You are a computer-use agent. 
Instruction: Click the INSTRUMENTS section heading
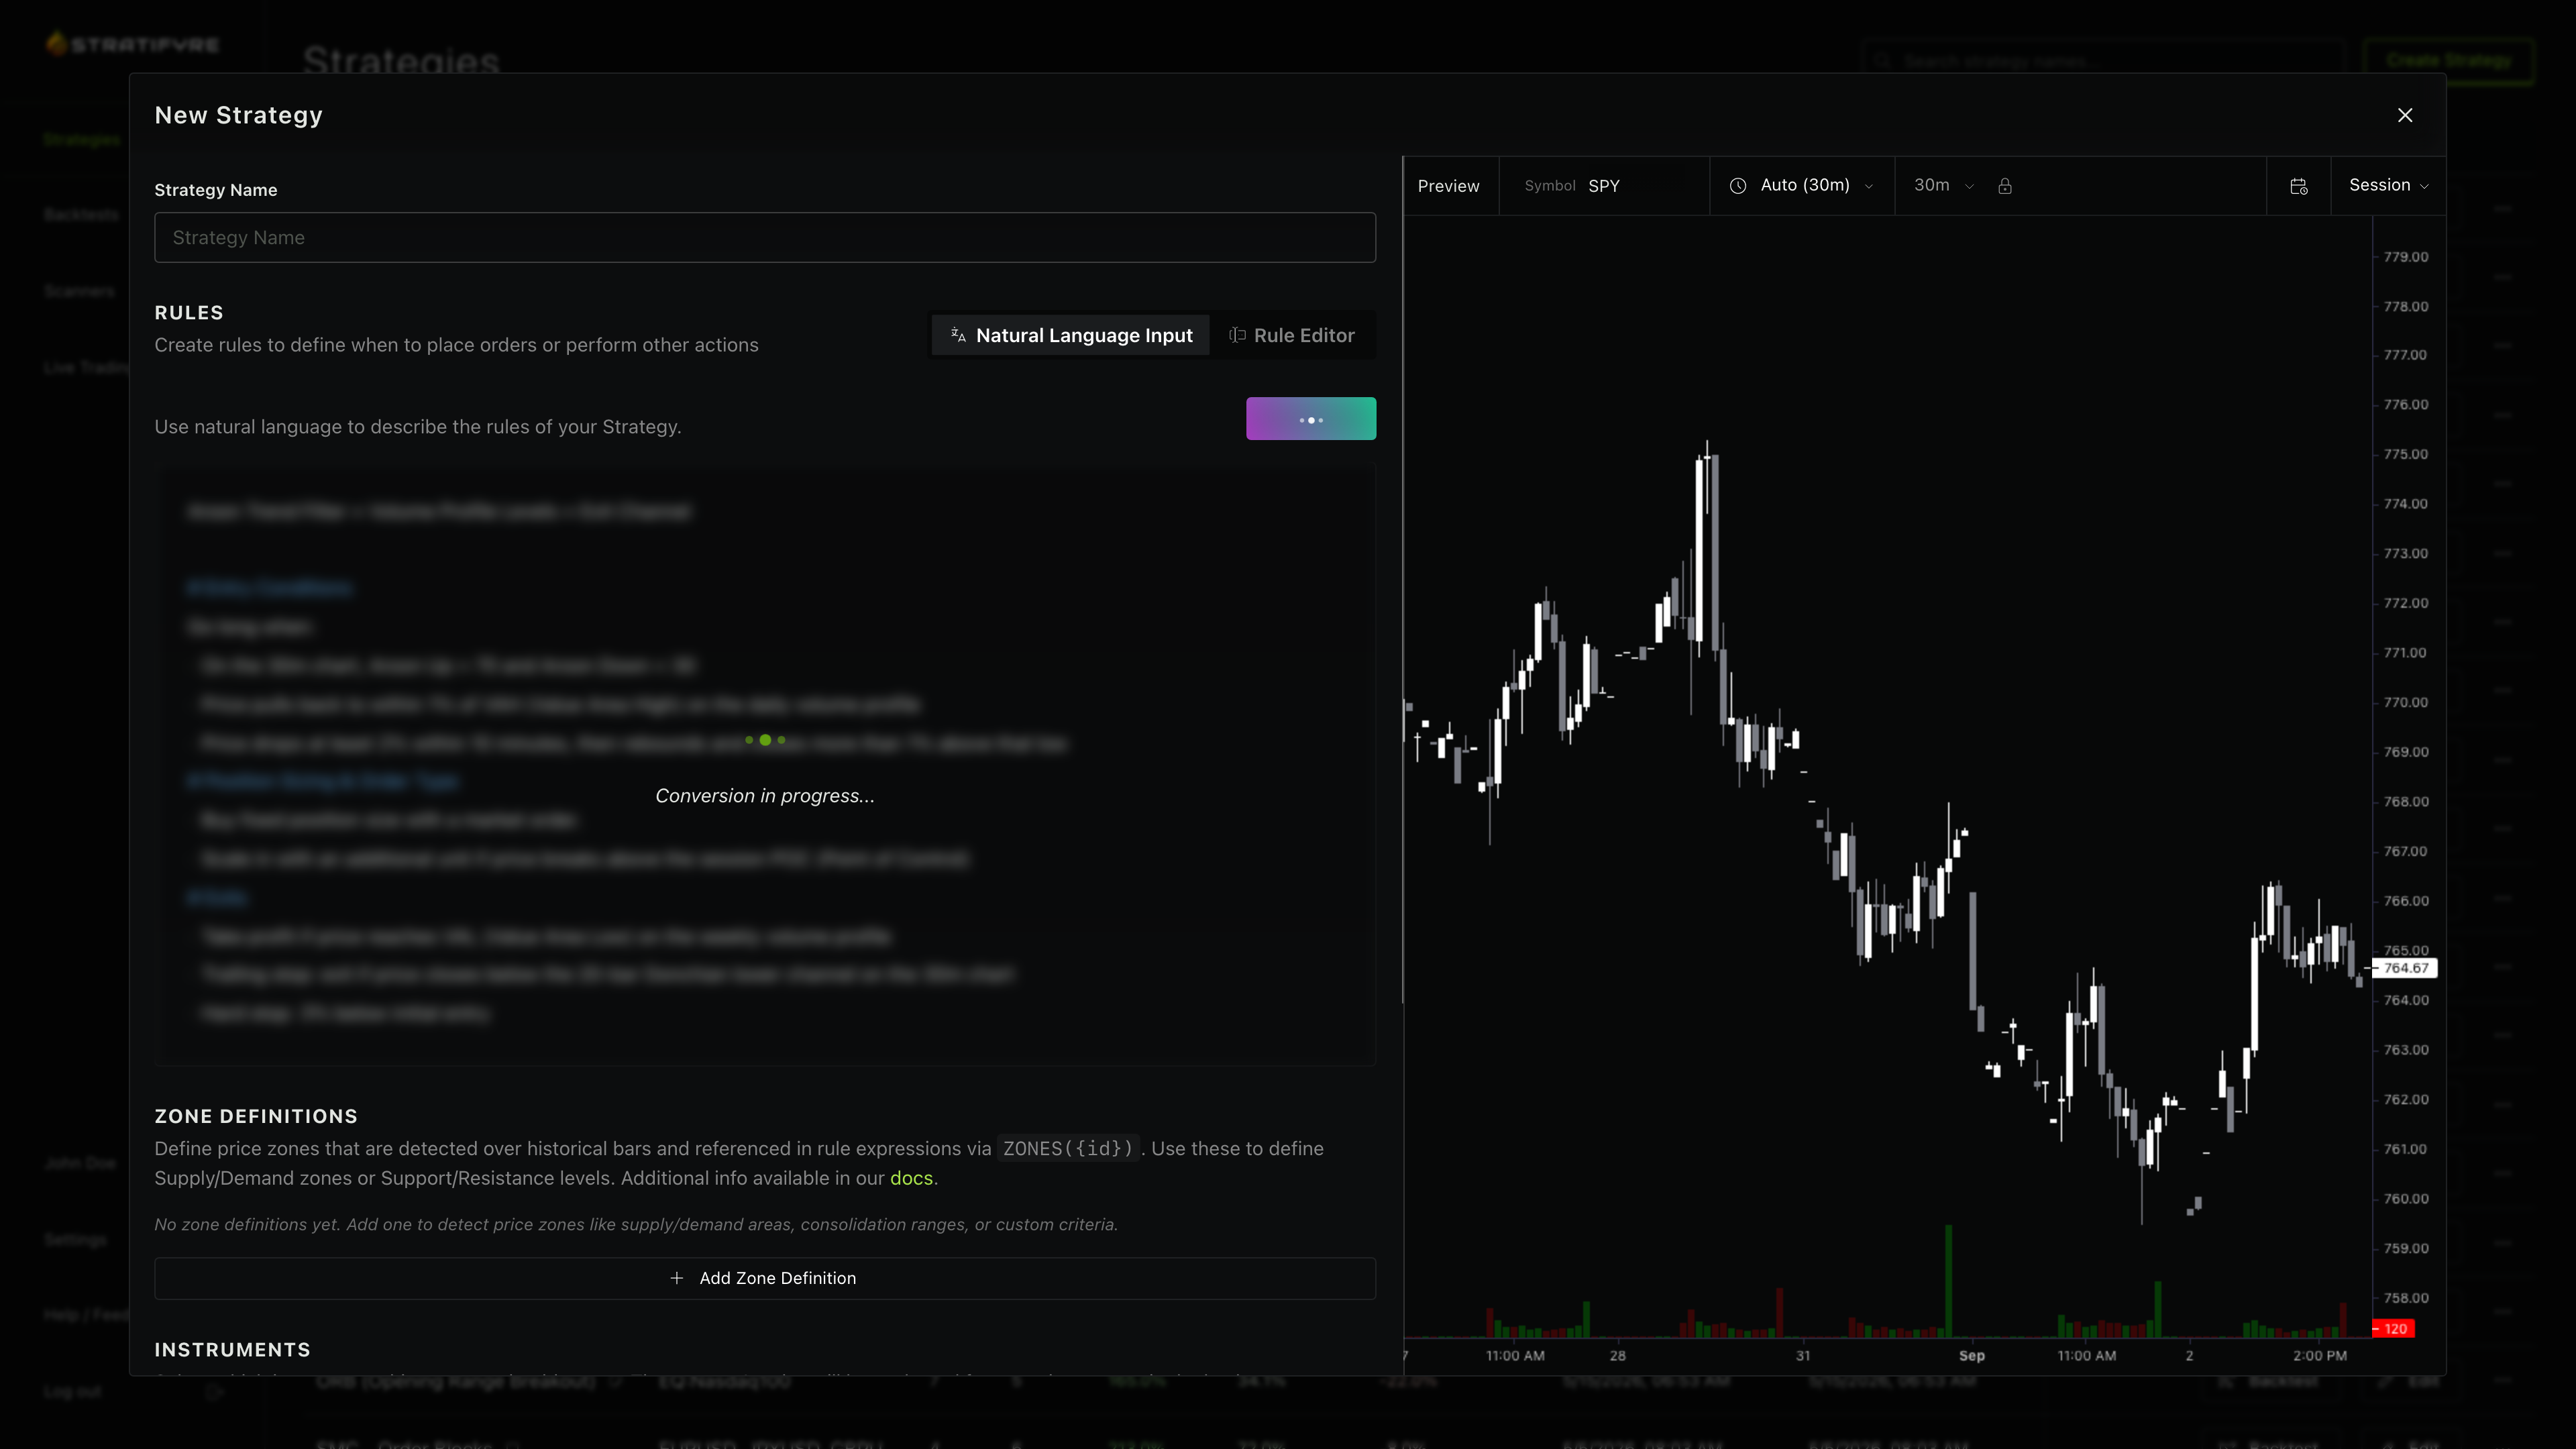tap(233, 1350)
